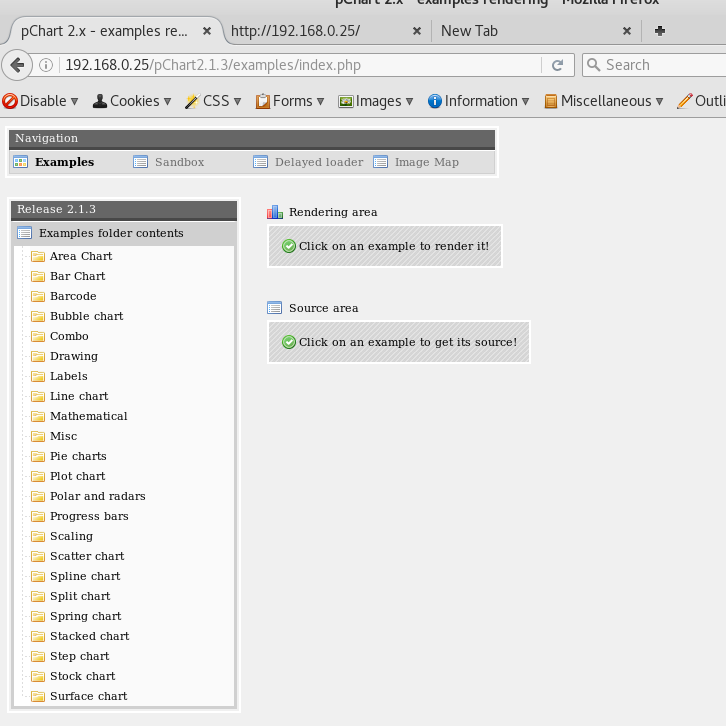Open the Outline toolbar menu

pos(701,101)
